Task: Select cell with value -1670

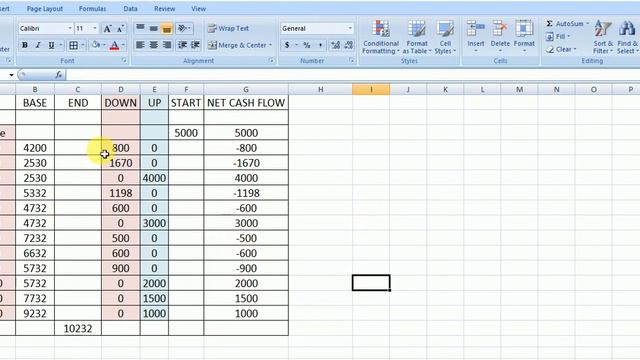Action: (246, 163)
